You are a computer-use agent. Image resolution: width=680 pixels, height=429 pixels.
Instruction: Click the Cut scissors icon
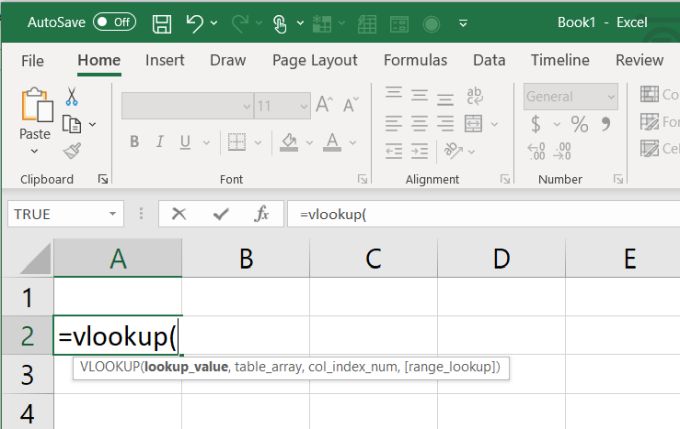(x=71, y=97)
